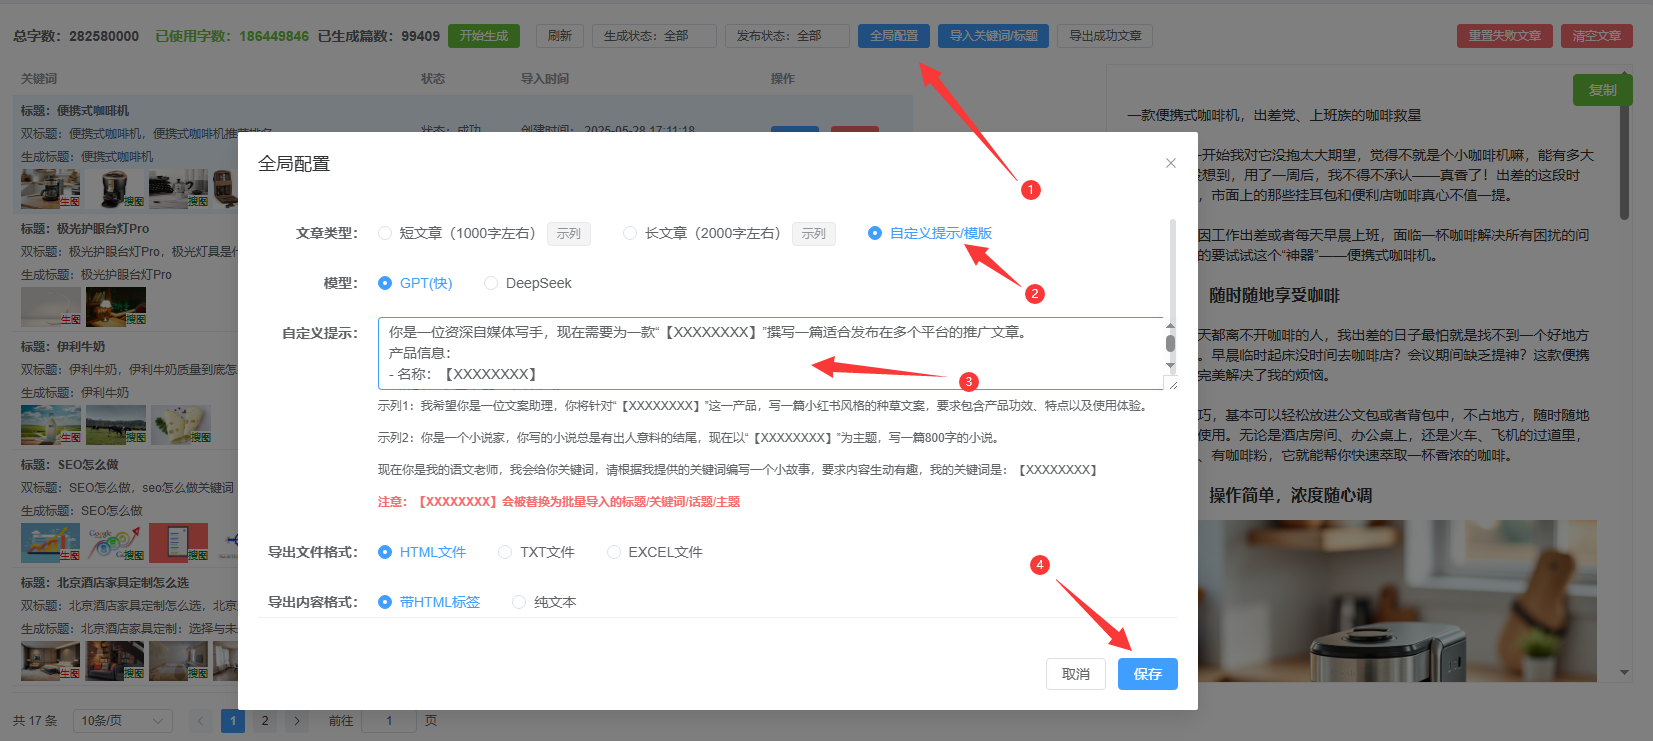Click the prompt textarea scrollbar thumb
This screenshot has width=1653, height=741.
(1170, 343)
